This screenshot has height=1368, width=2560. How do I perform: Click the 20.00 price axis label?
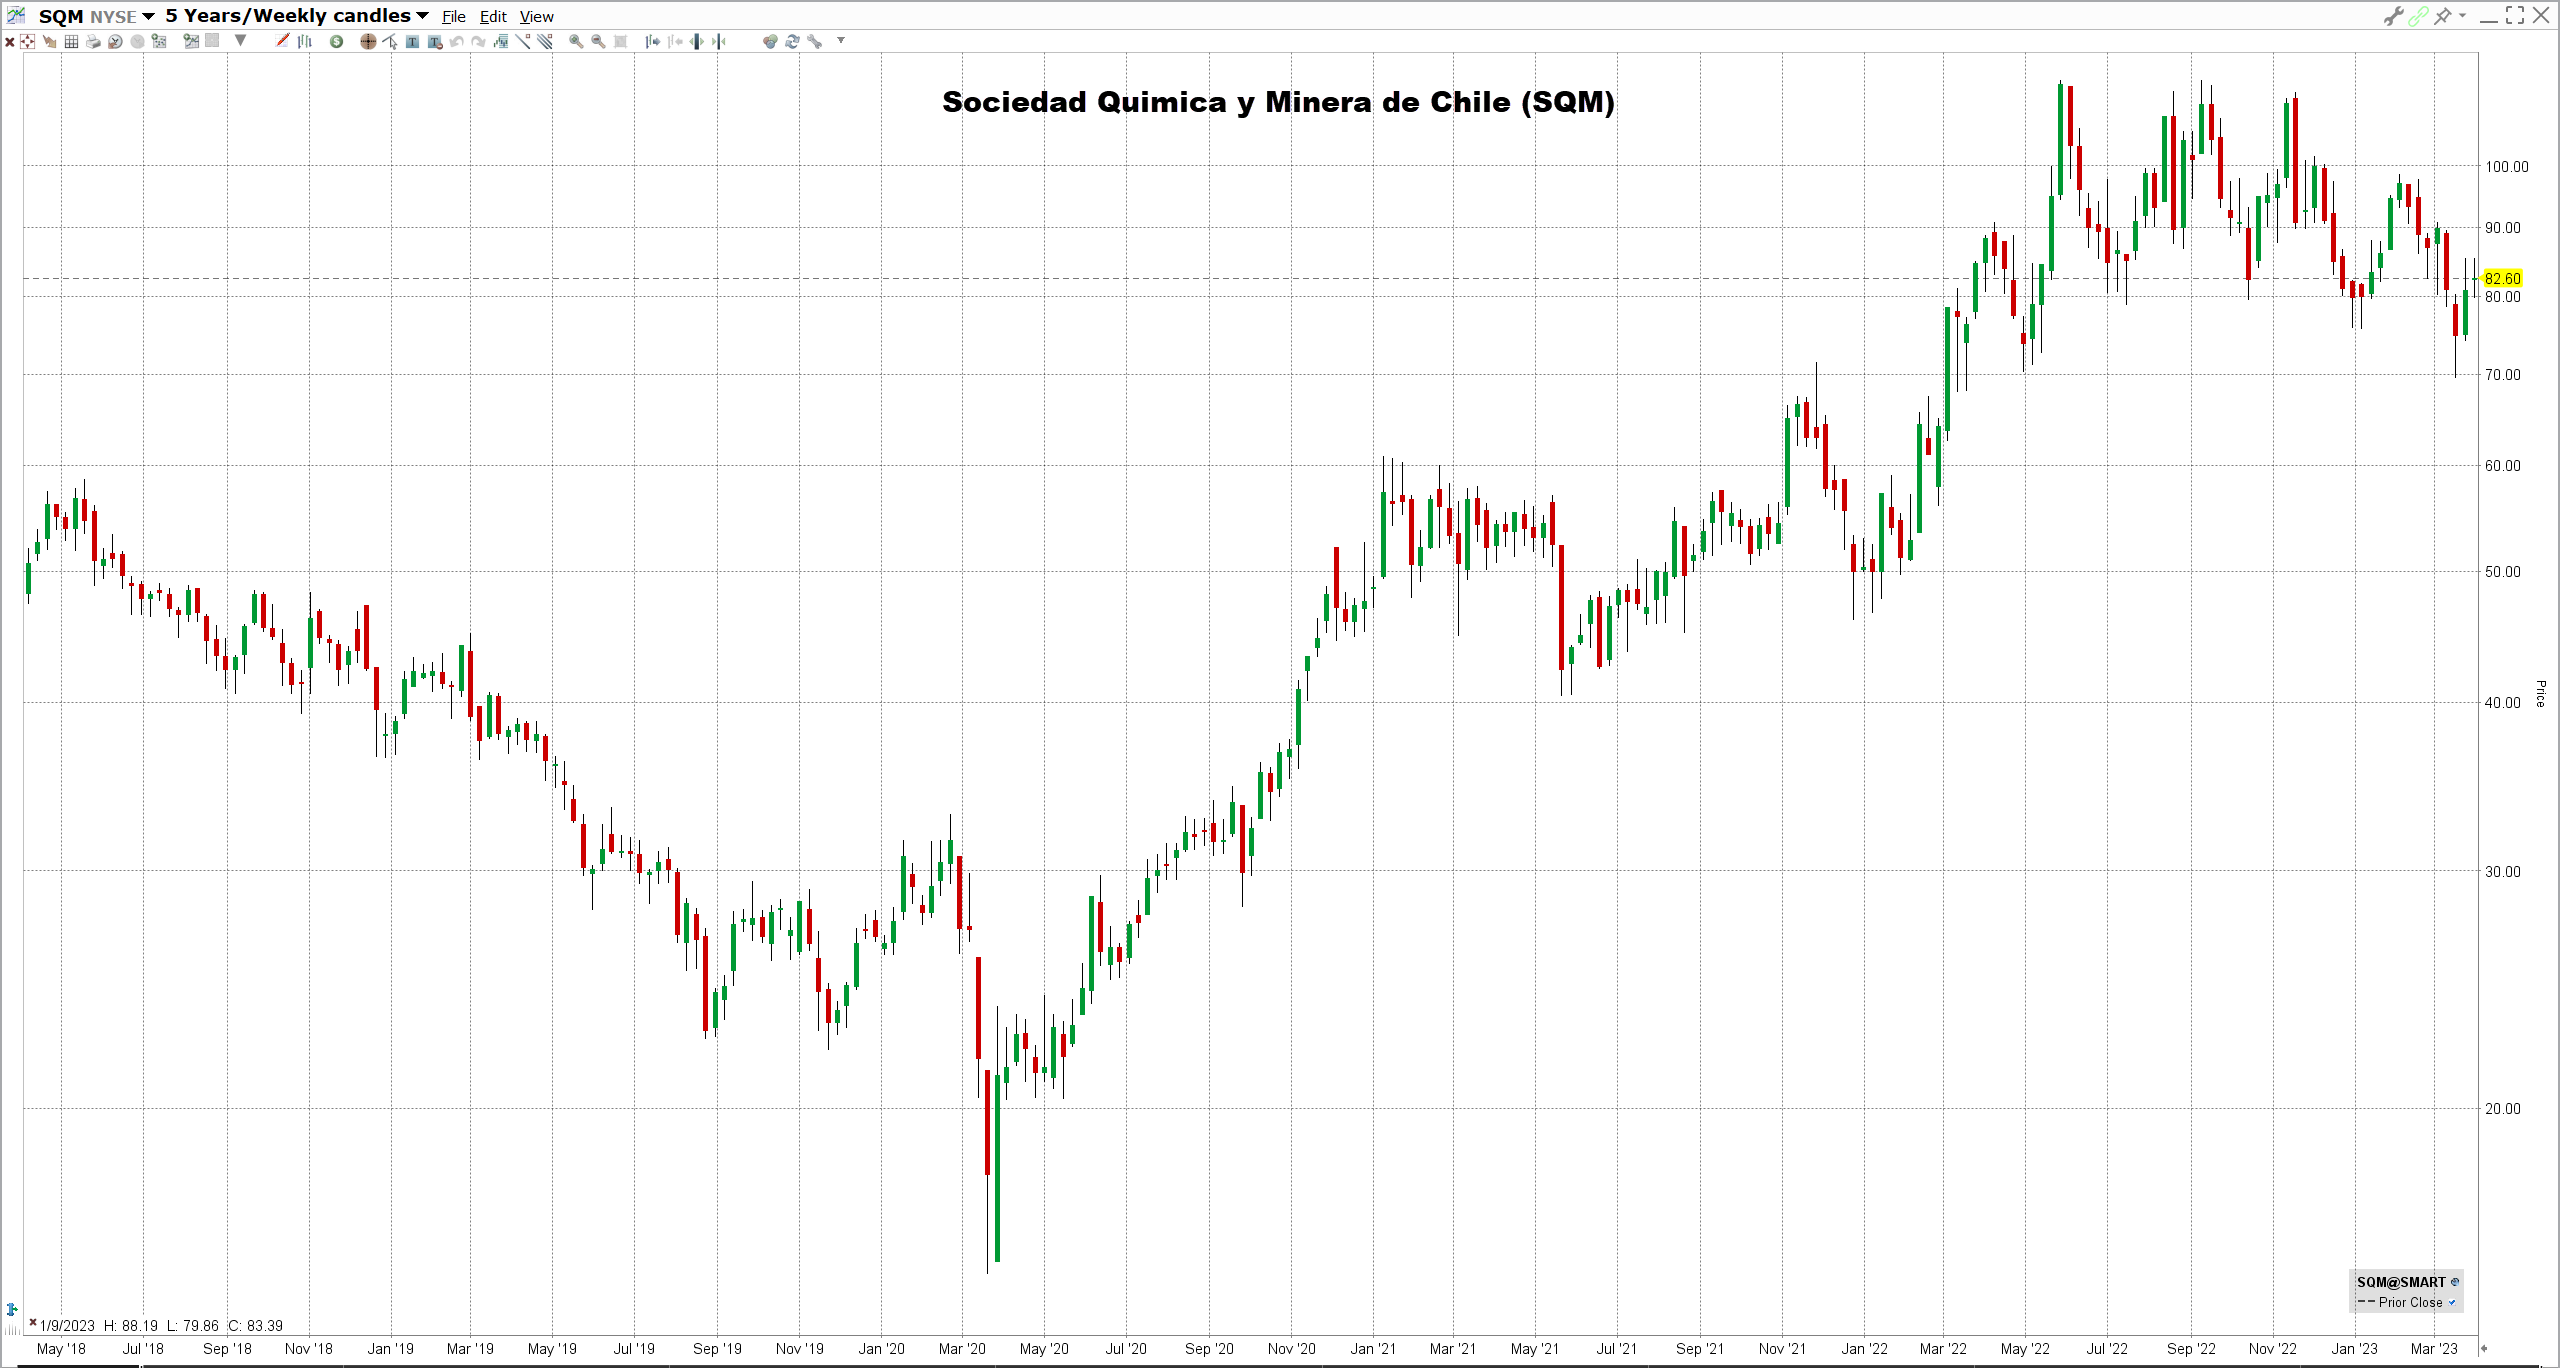pos(2503,1109)
